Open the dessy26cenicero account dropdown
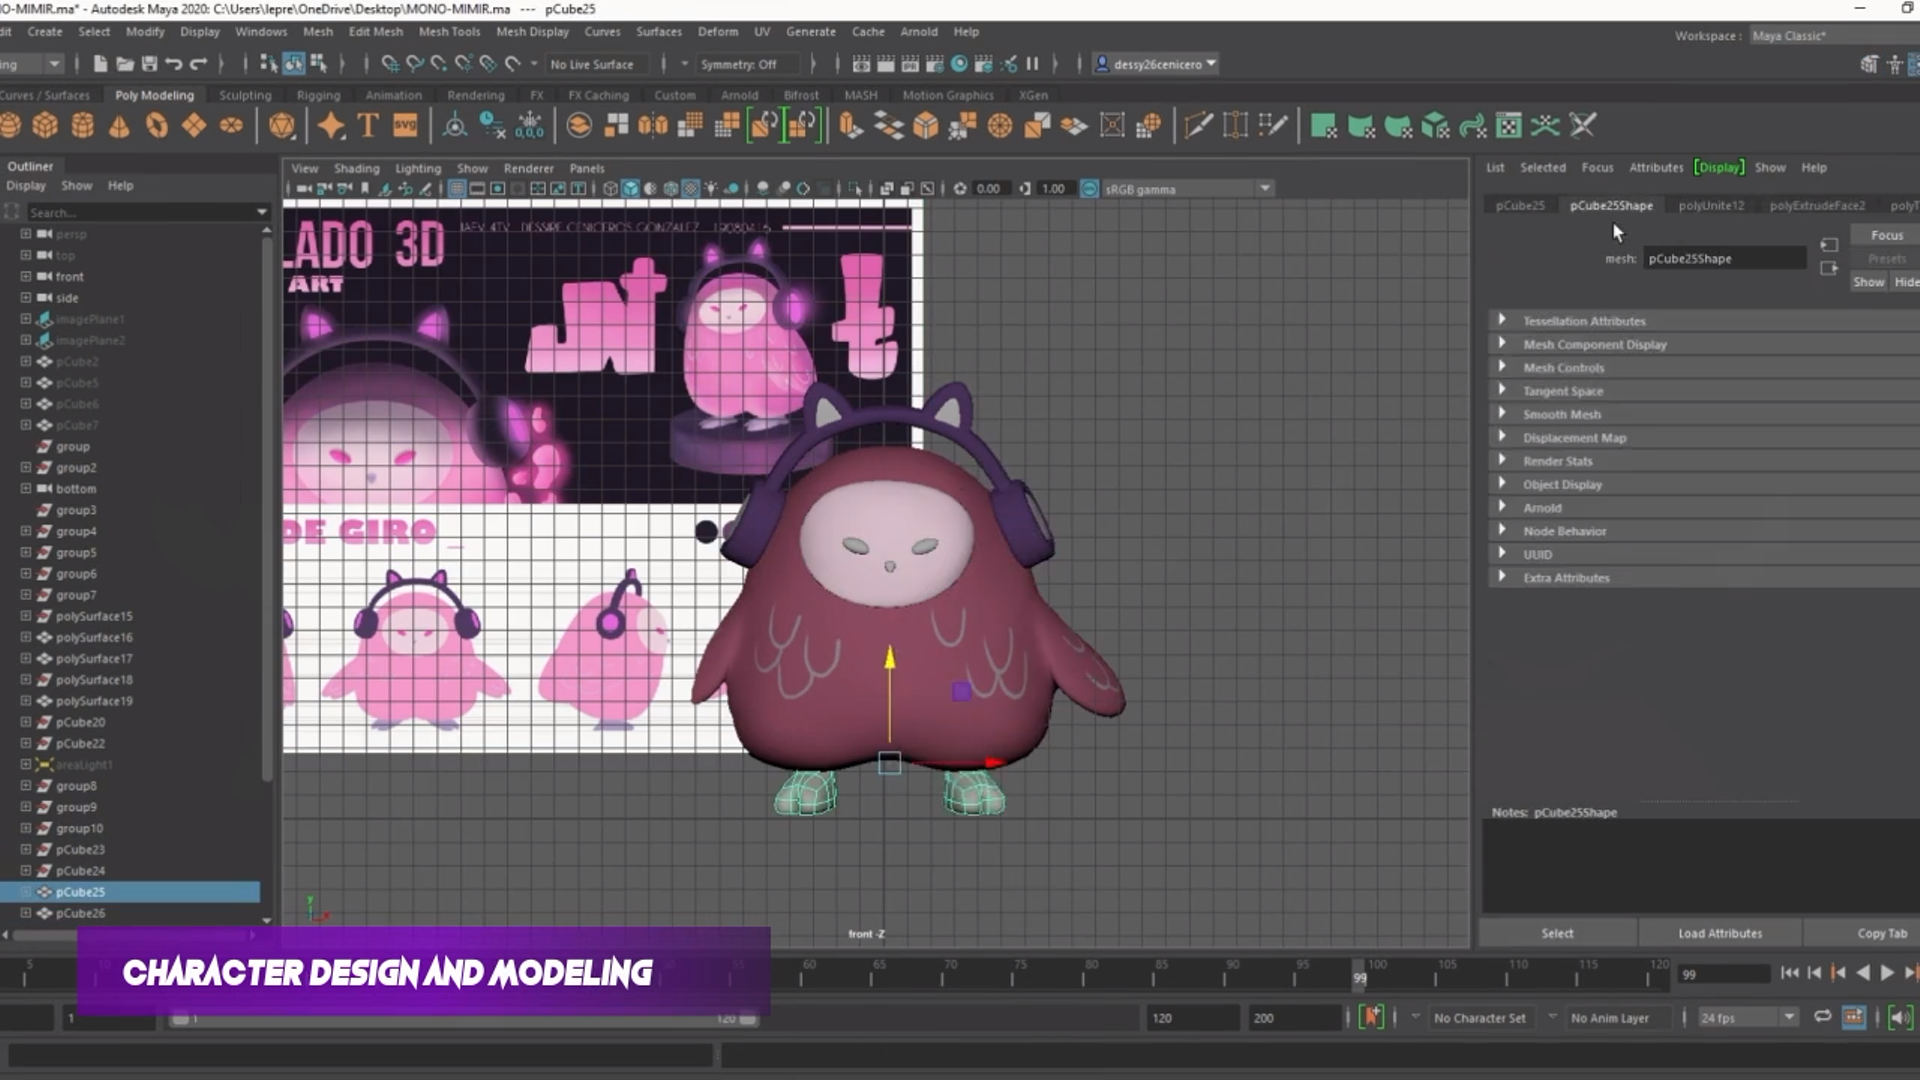This screenshot has height=1080, width=1920. (1157, 64)
